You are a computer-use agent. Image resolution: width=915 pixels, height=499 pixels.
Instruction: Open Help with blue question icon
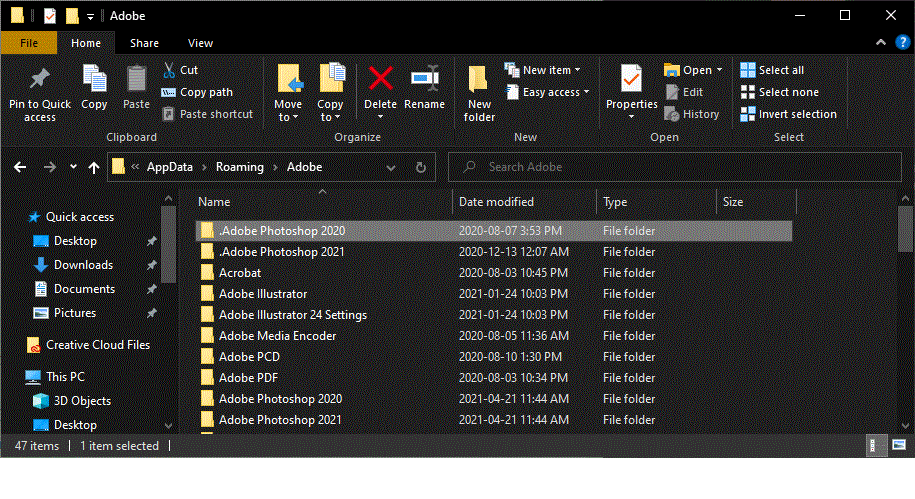point(902,42)
